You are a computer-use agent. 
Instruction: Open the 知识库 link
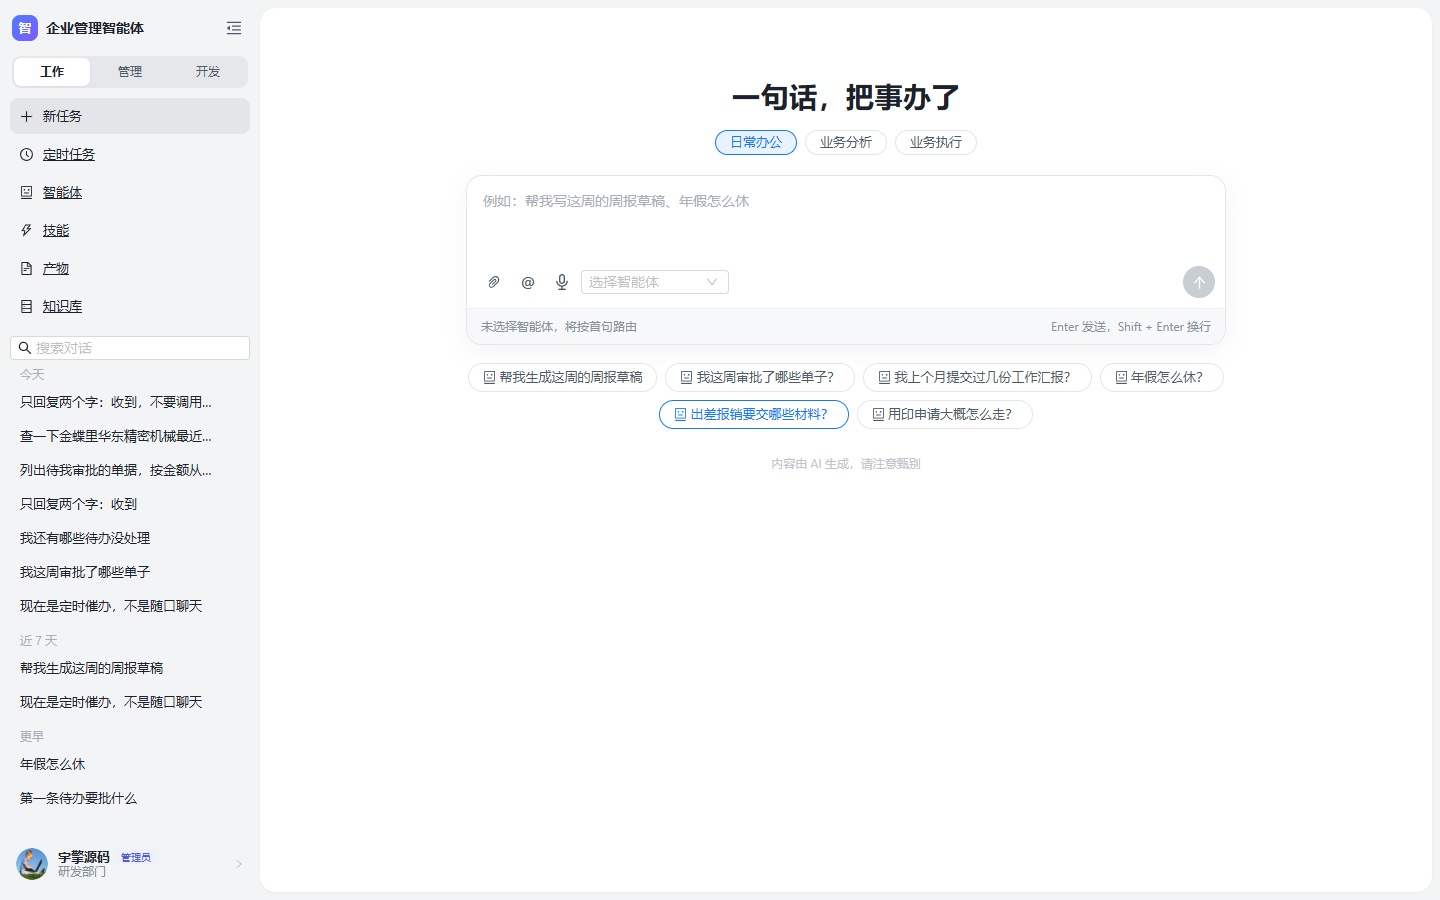click(62, 306)
